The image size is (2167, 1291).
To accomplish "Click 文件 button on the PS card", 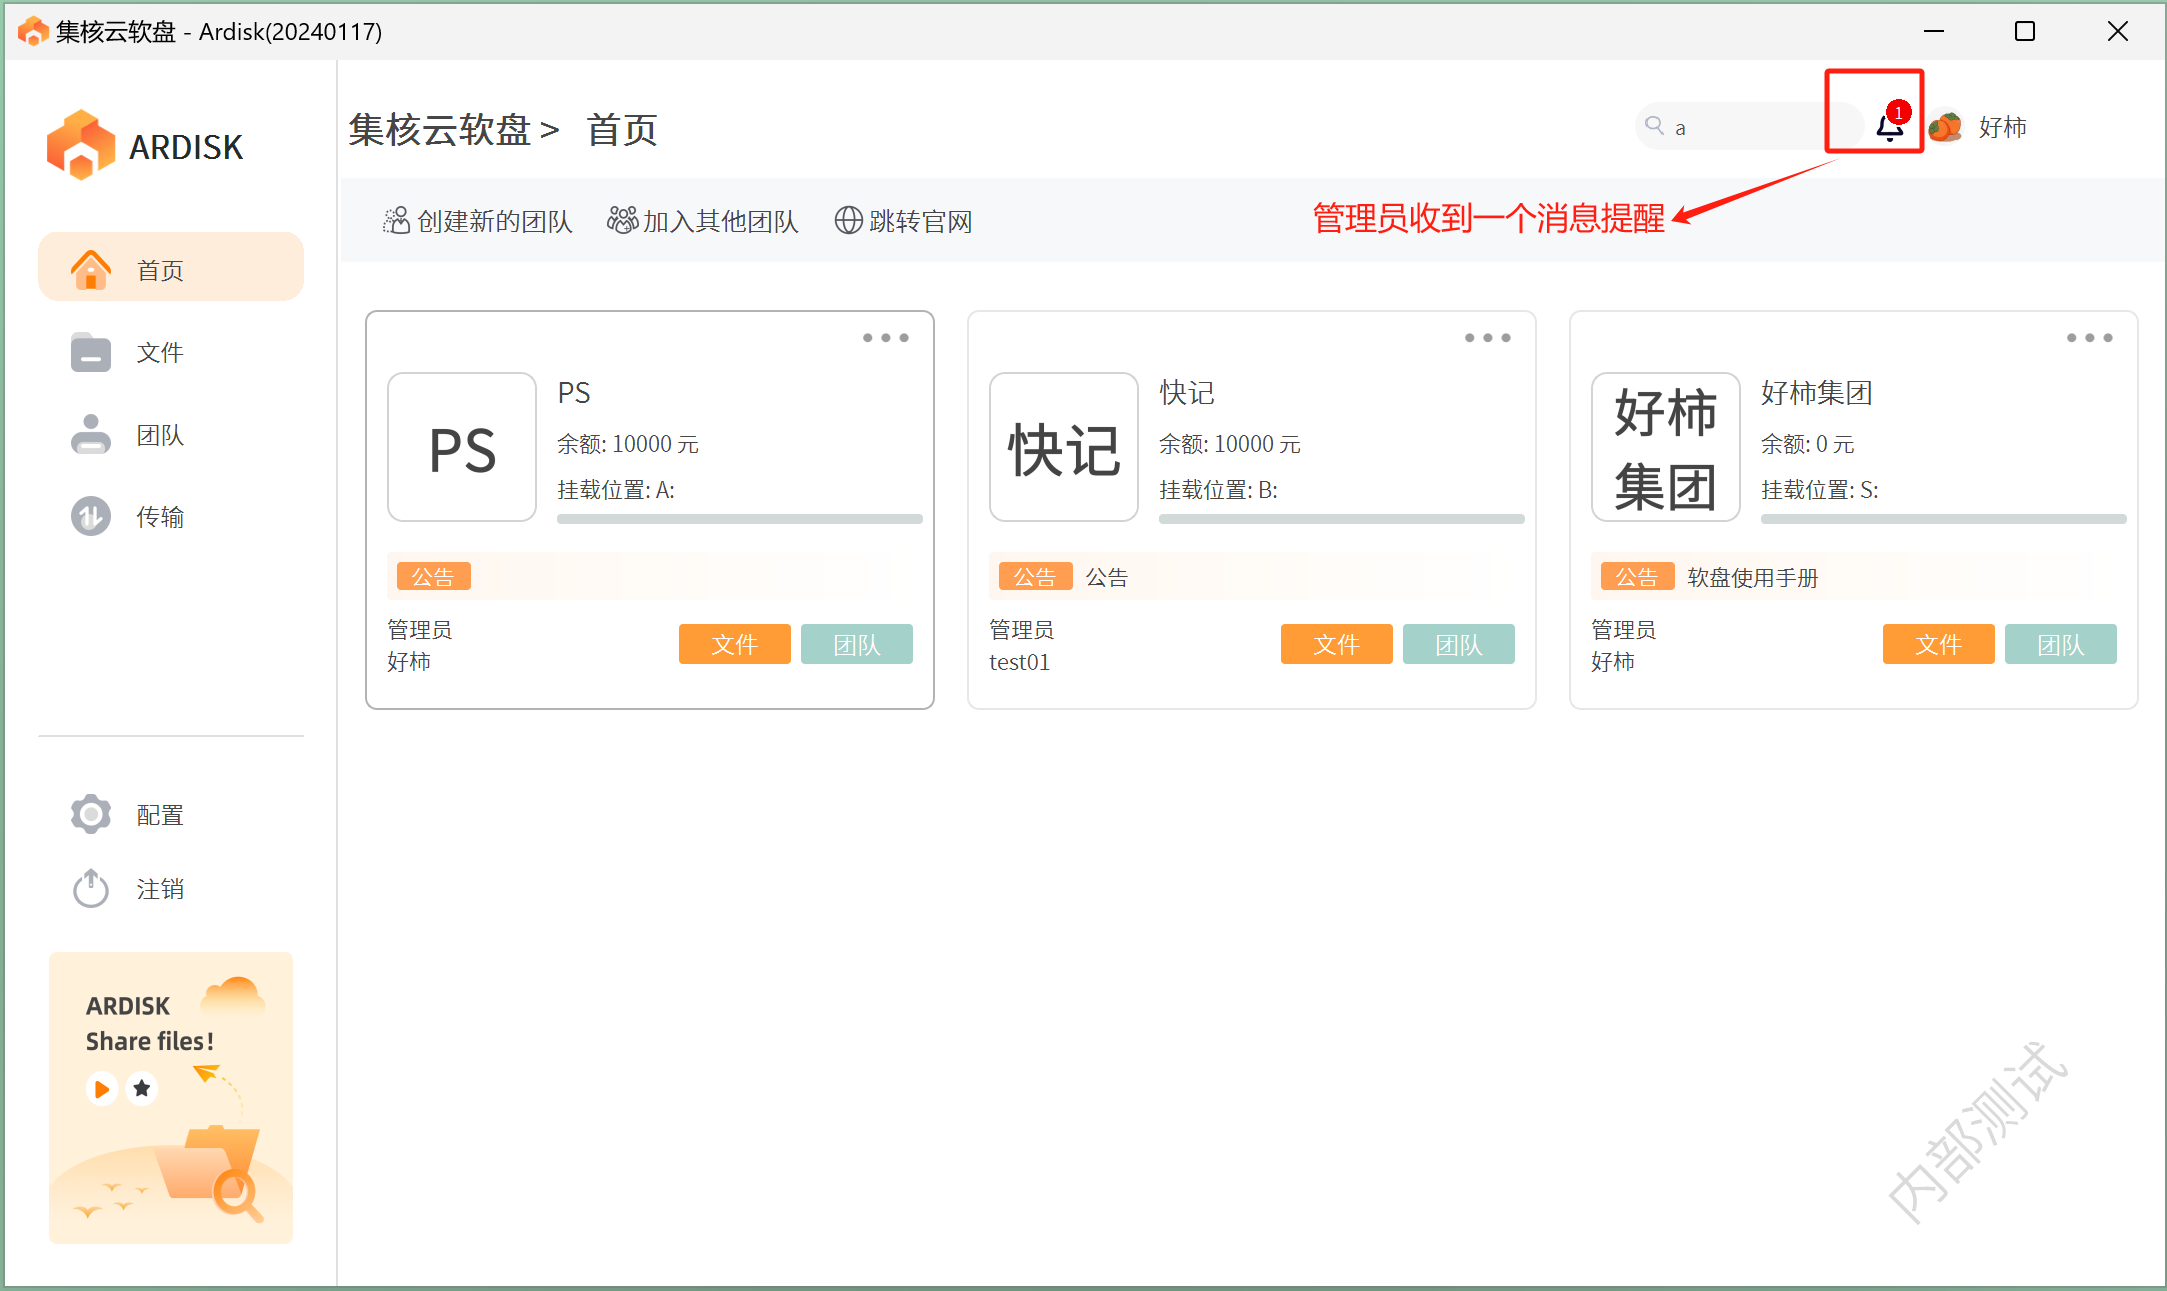I will pos(734,644).
